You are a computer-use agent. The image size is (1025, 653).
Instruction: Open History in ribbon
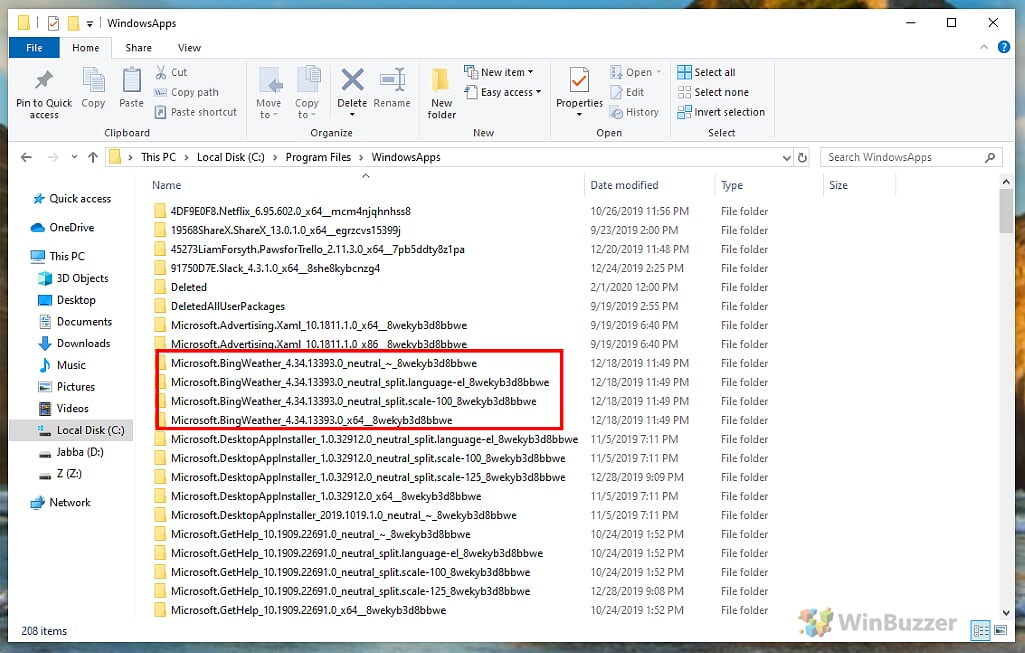[634, 112]
